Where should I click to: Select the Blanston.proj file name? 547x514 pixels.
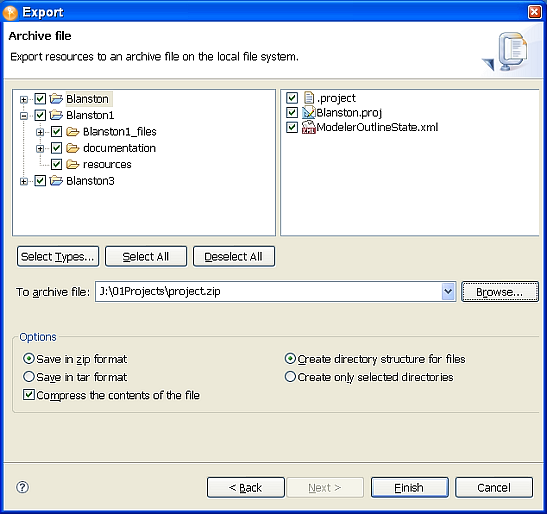(x=349, y=113)
